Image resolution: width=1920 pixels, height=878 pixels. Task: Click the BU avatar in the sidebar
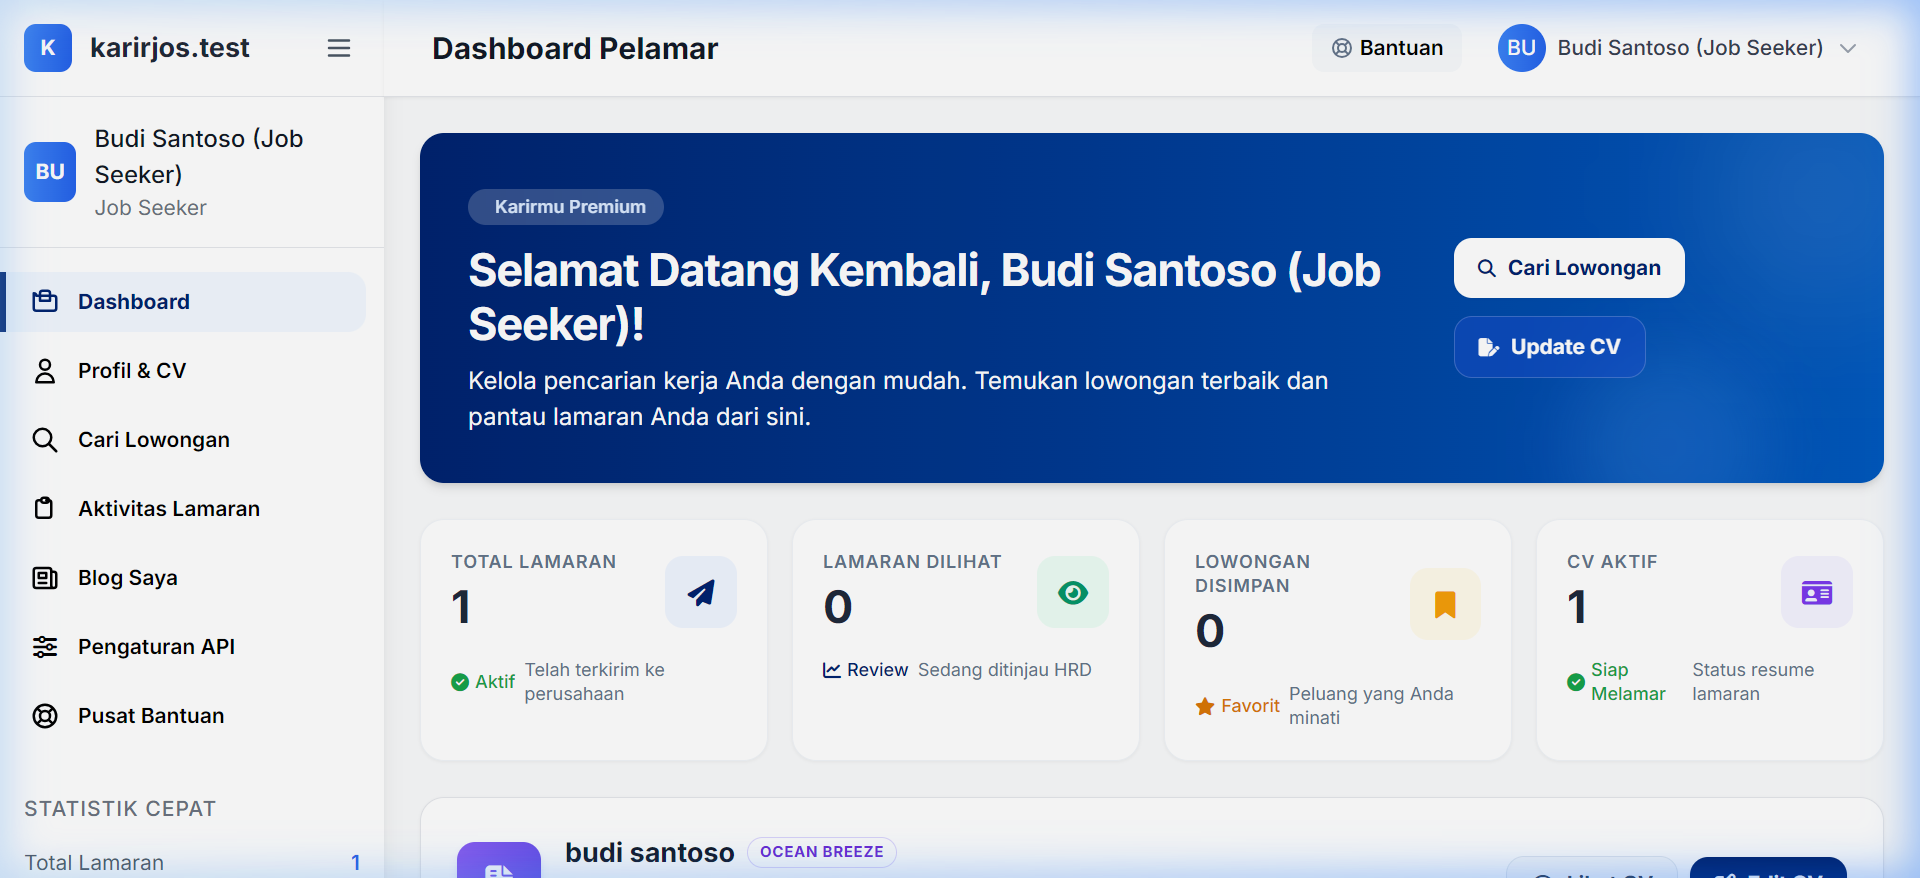50,172
